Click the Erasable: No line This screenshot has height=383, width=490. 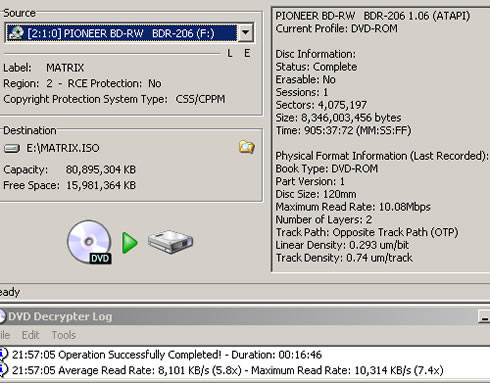pos(305,79)
